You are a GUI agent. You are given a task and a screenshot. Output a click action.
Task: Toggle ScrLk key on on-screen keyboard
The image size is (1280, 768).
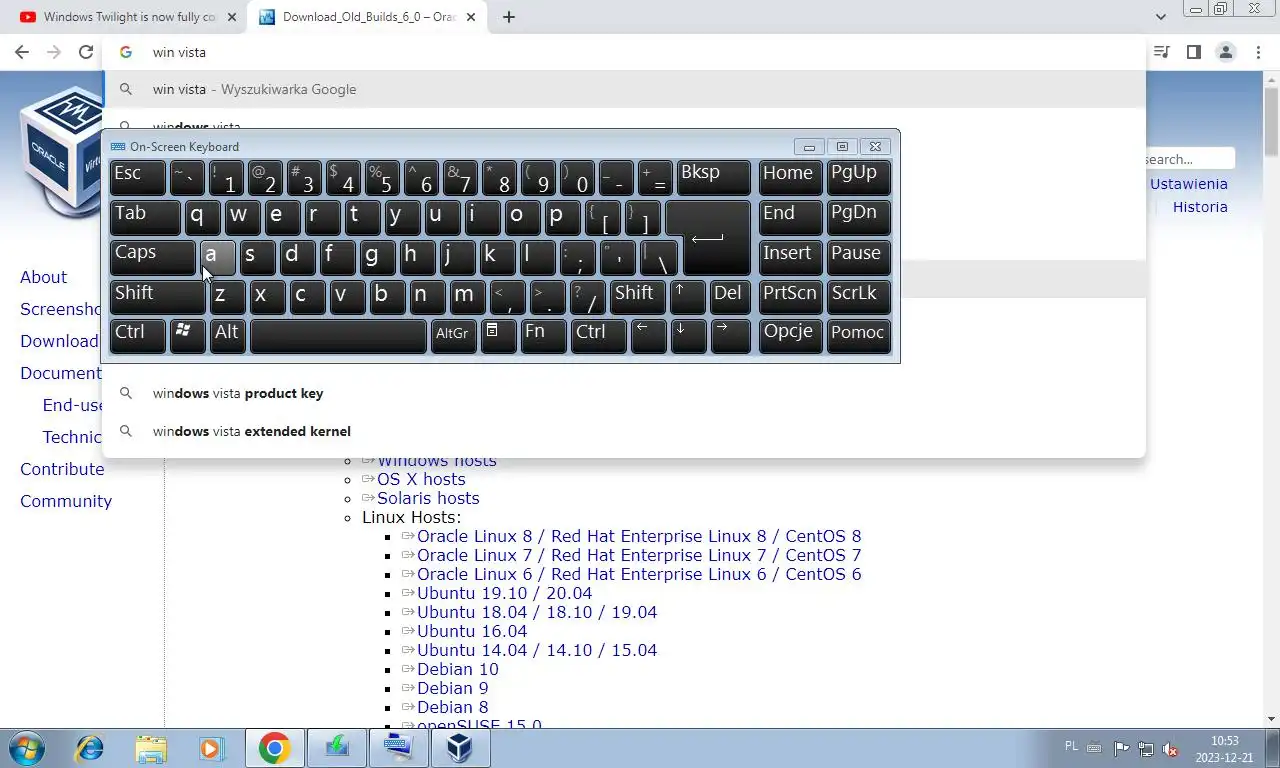coord(858,296)
